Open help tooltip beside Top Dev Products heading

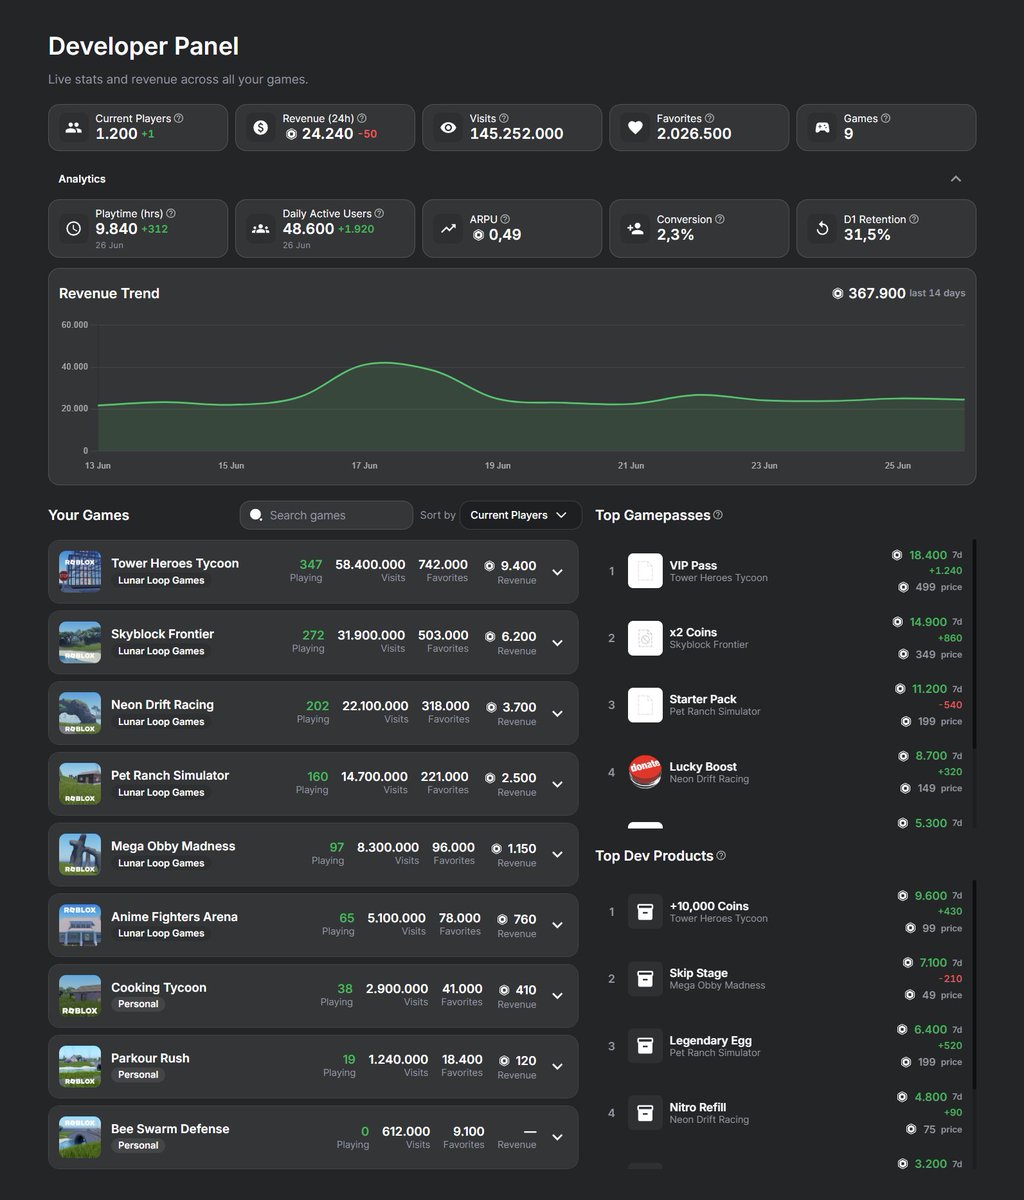tap(721, 856)
